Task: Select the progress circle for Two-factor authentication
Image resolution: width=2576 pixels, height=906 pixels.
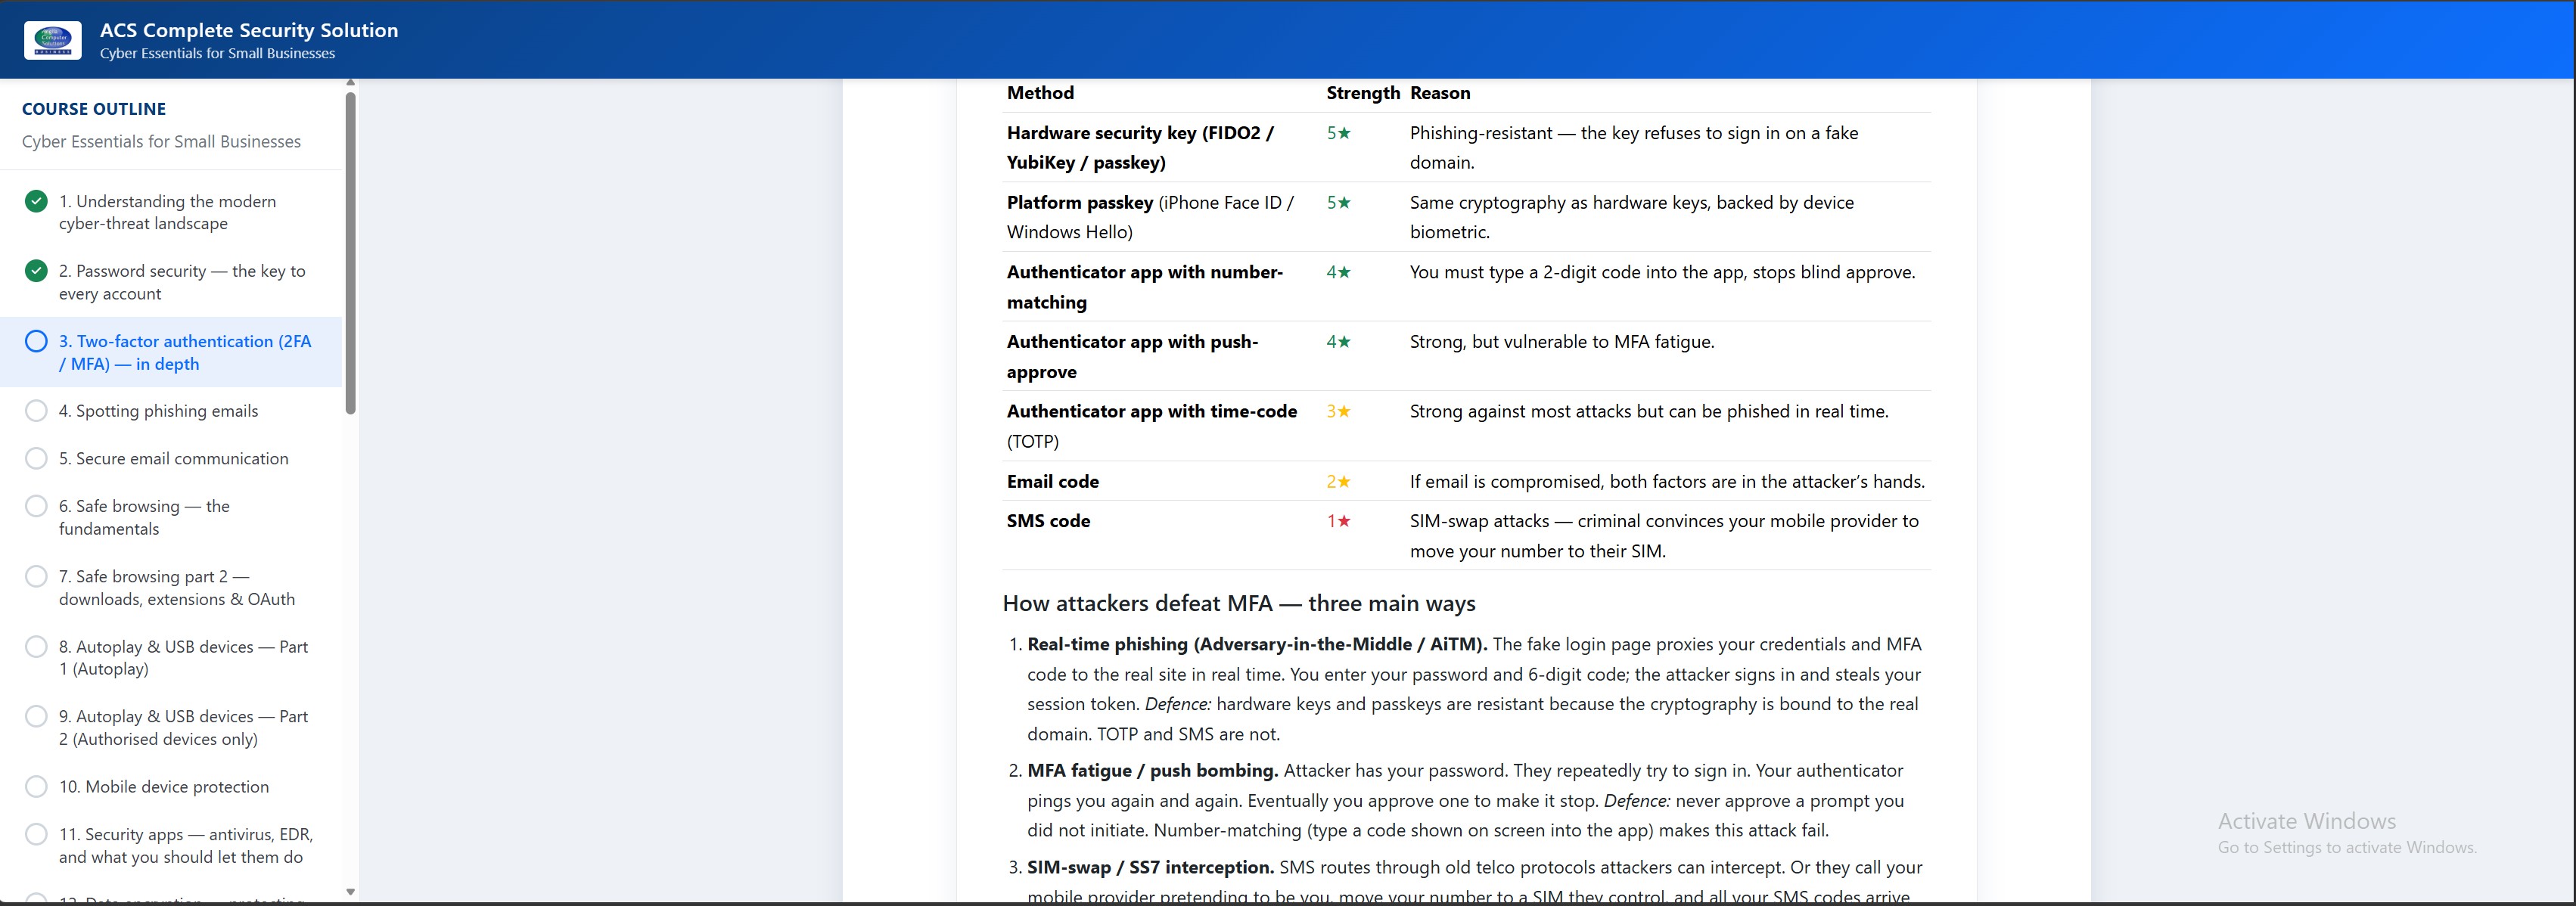Action: [36, 341]
